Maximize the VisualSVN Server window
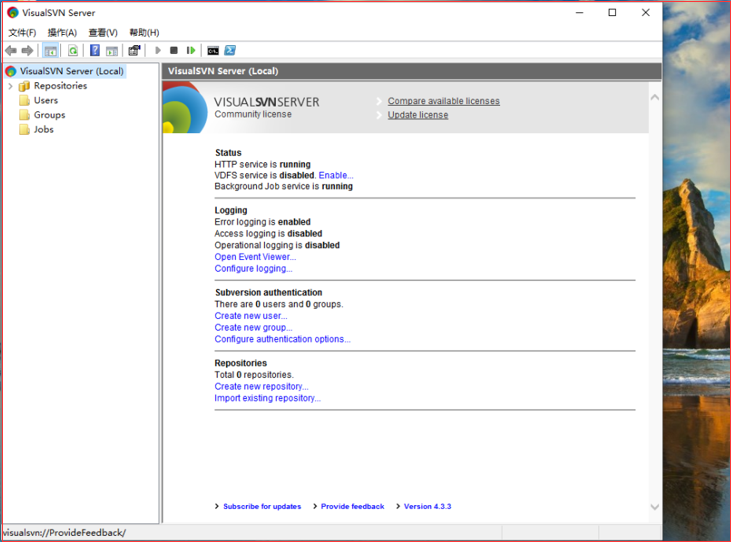Image resolution: width=731 pixels, height=542 pixels. tap(612, 13)
